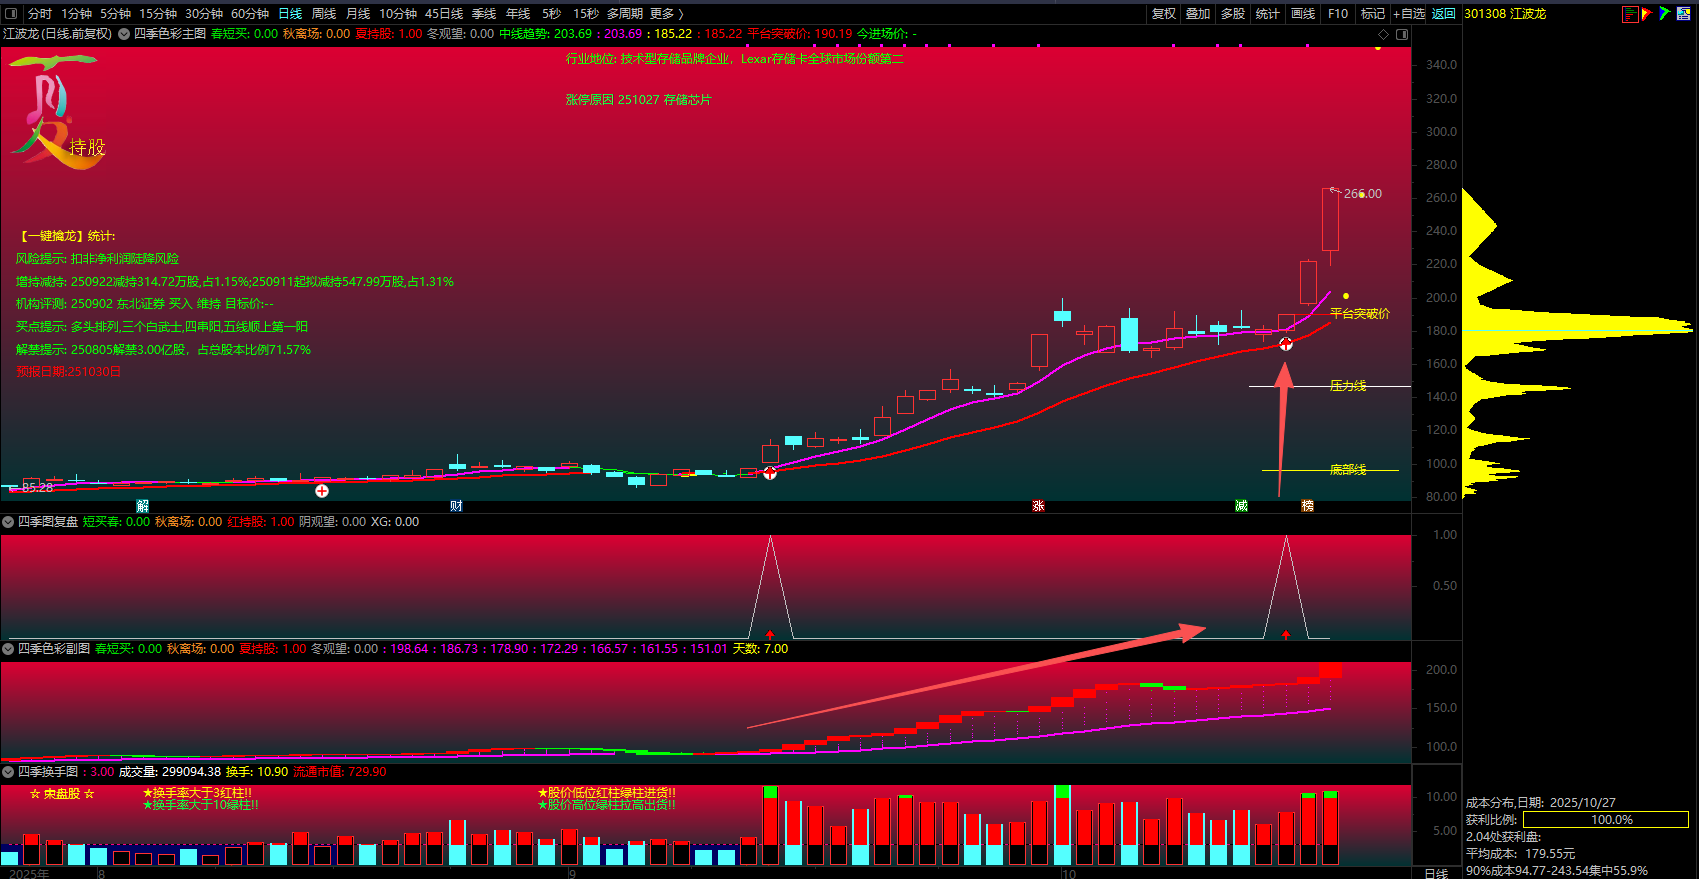
Task: Click the 财 financial marker on the timeline
Action: [456, 506]
